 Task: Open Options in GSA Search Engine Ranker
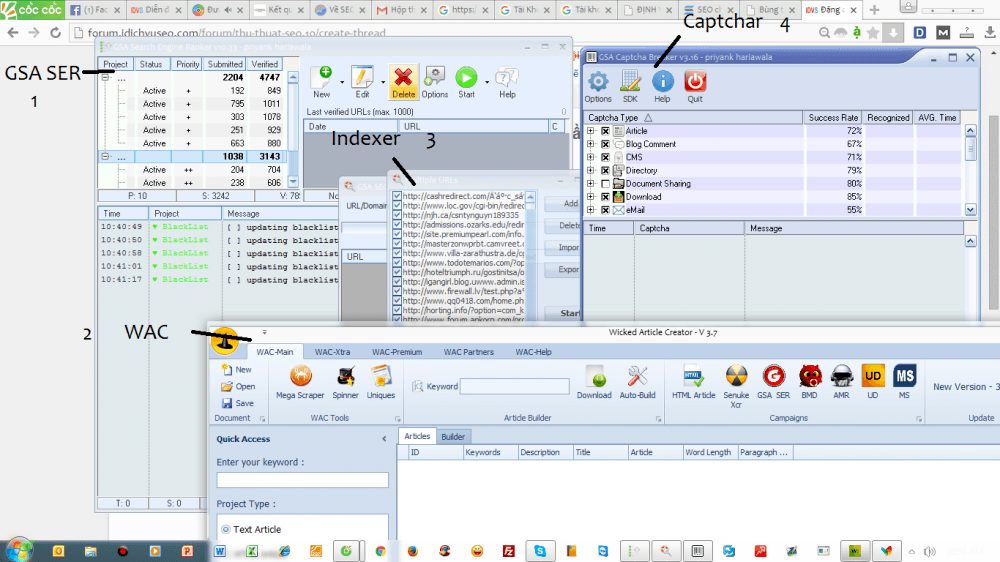tap(435, 78)
